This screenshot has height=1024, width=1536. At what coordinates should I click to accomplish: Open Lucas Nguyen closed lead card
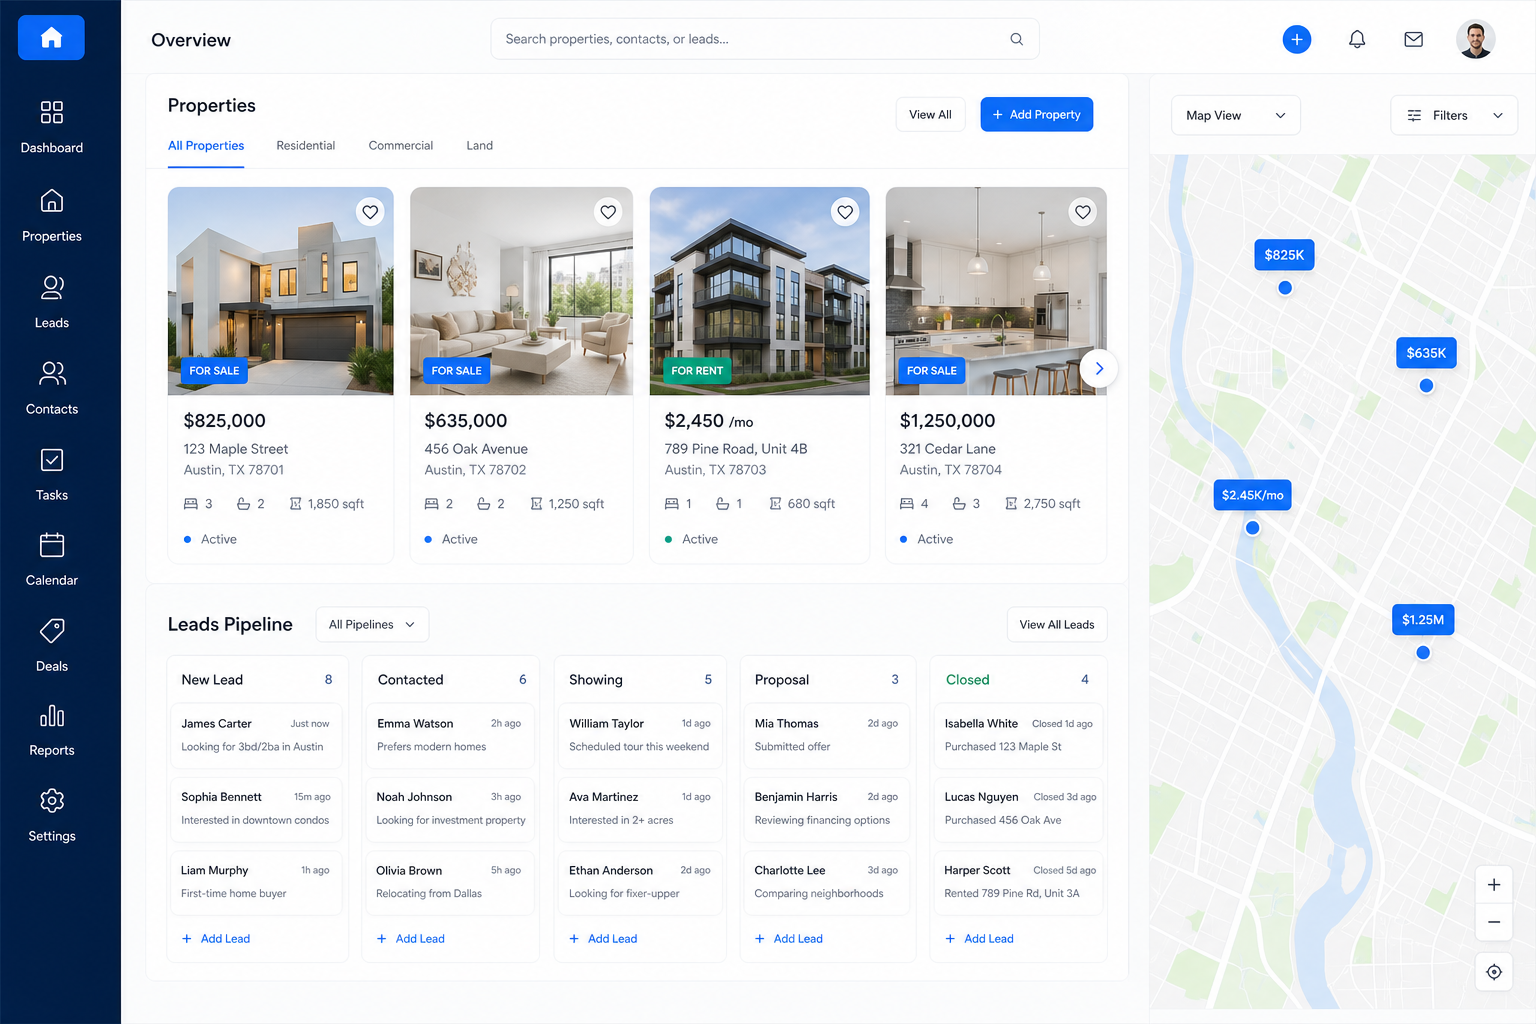(x=1018, y=808)
